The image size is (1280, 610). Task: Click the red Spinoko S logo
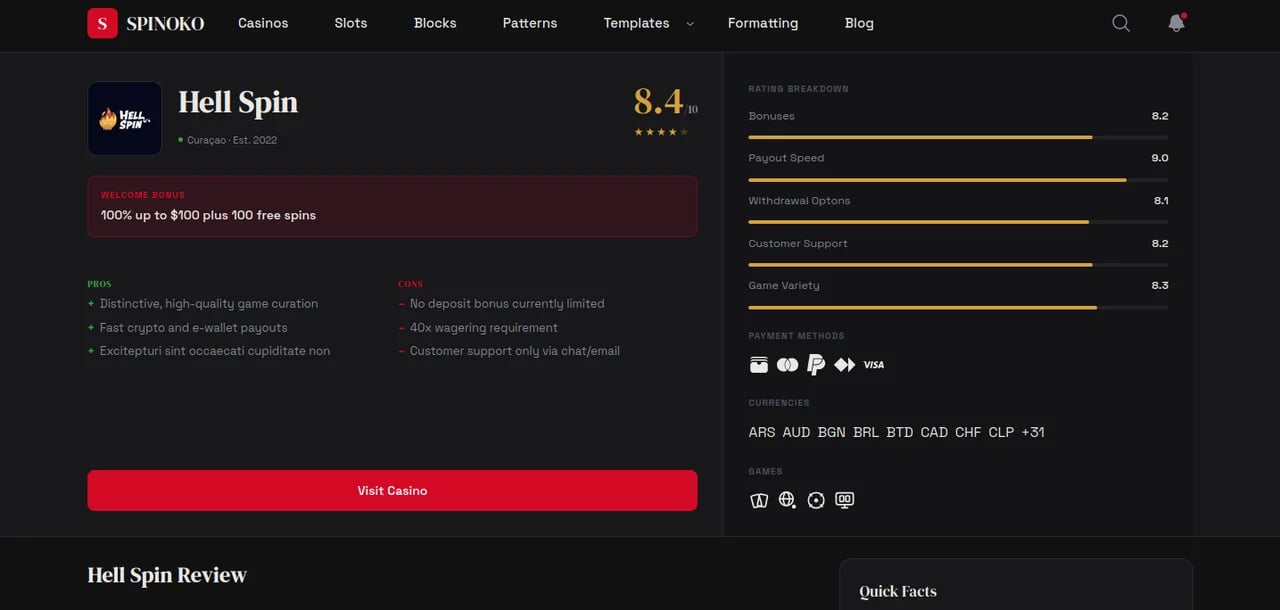pos(102,23)
